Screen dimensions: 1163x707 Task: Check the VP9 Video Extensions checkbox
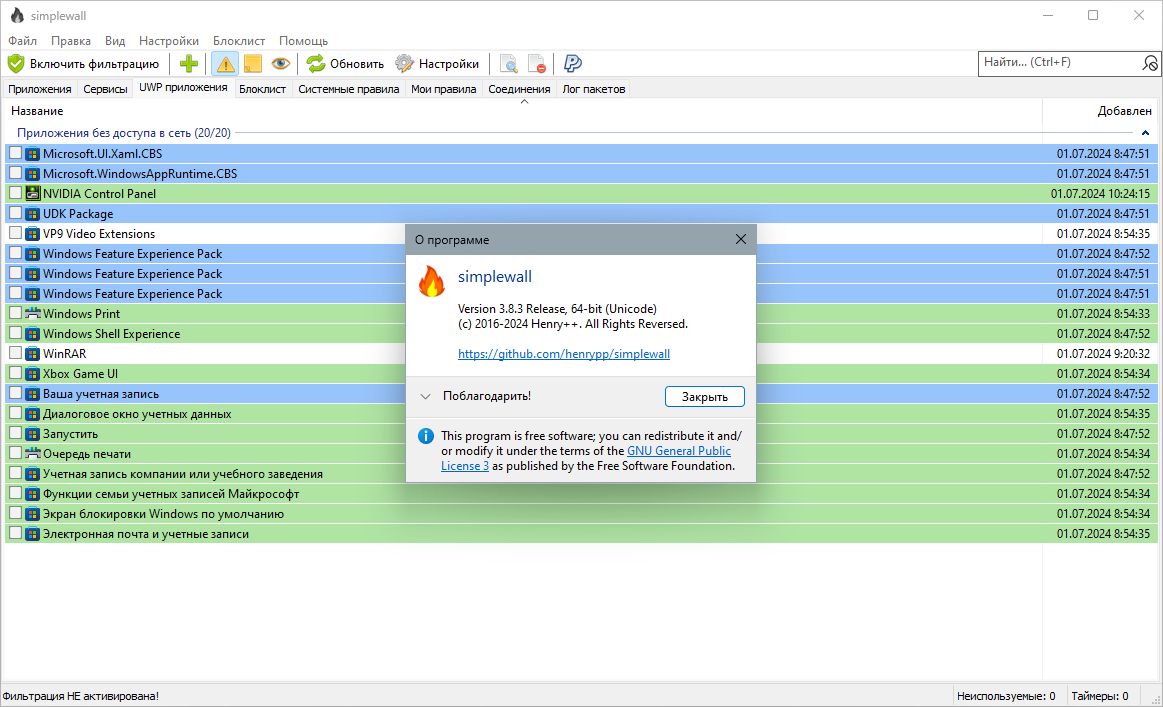click(15, 233)
